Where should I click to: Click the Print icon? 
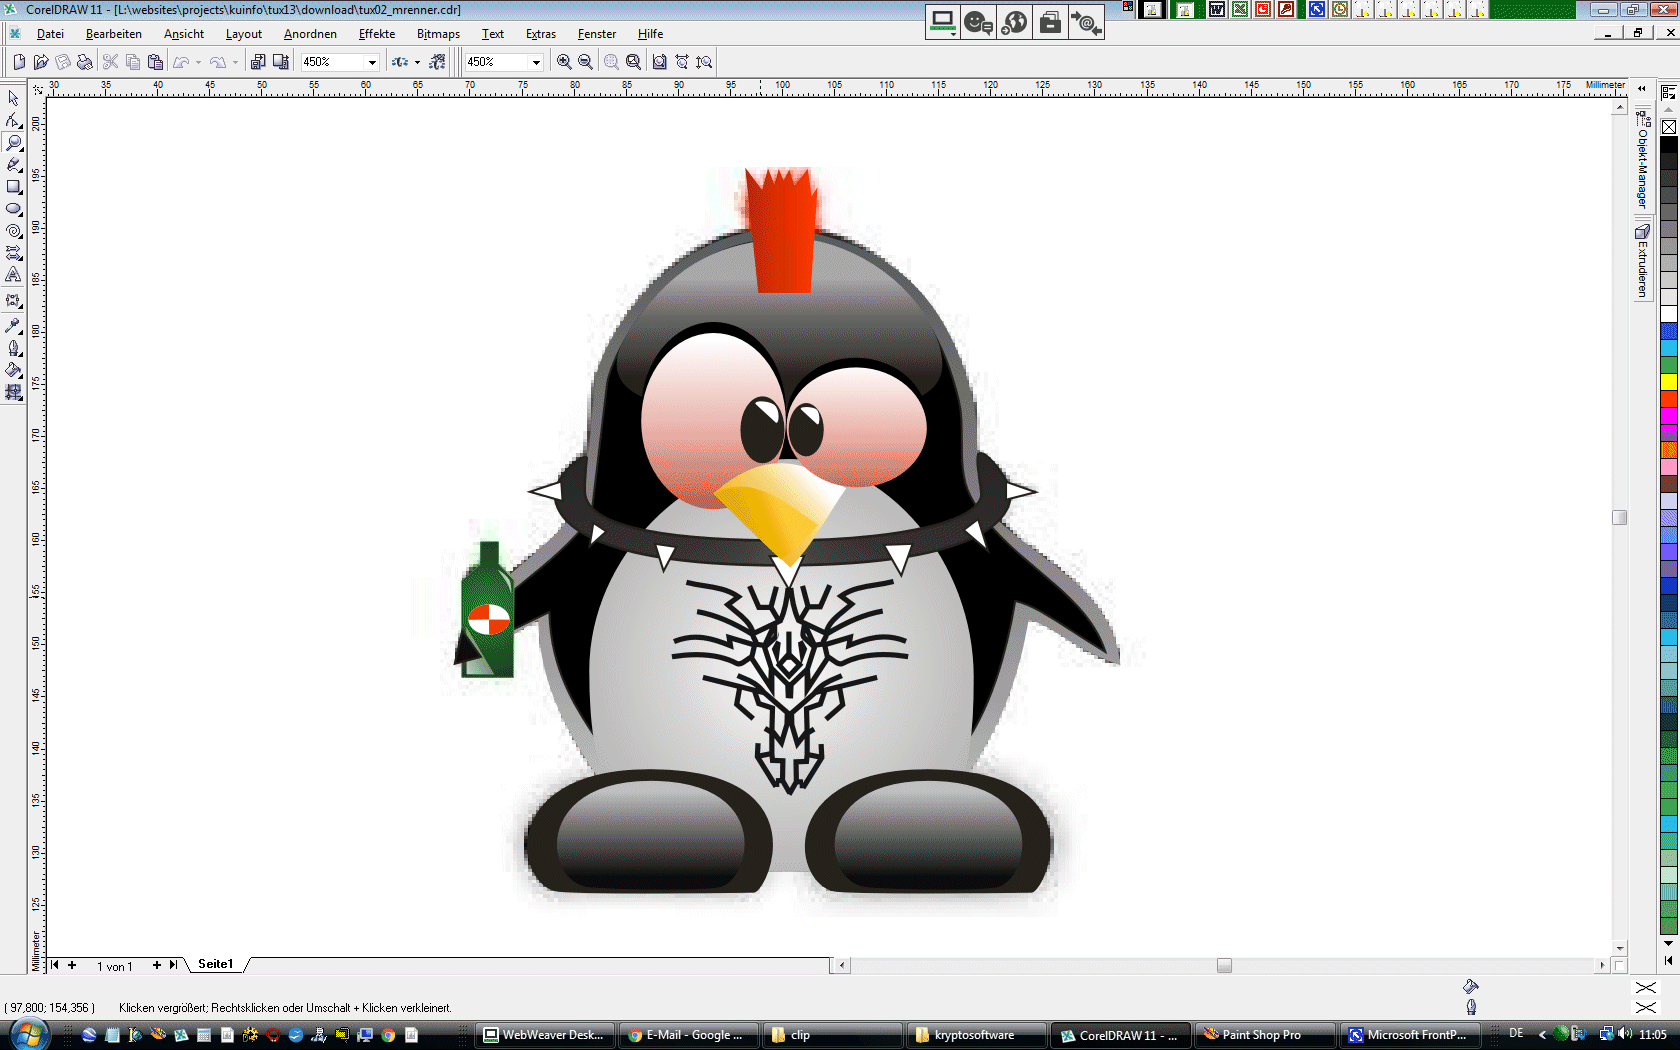click(85, 62)
